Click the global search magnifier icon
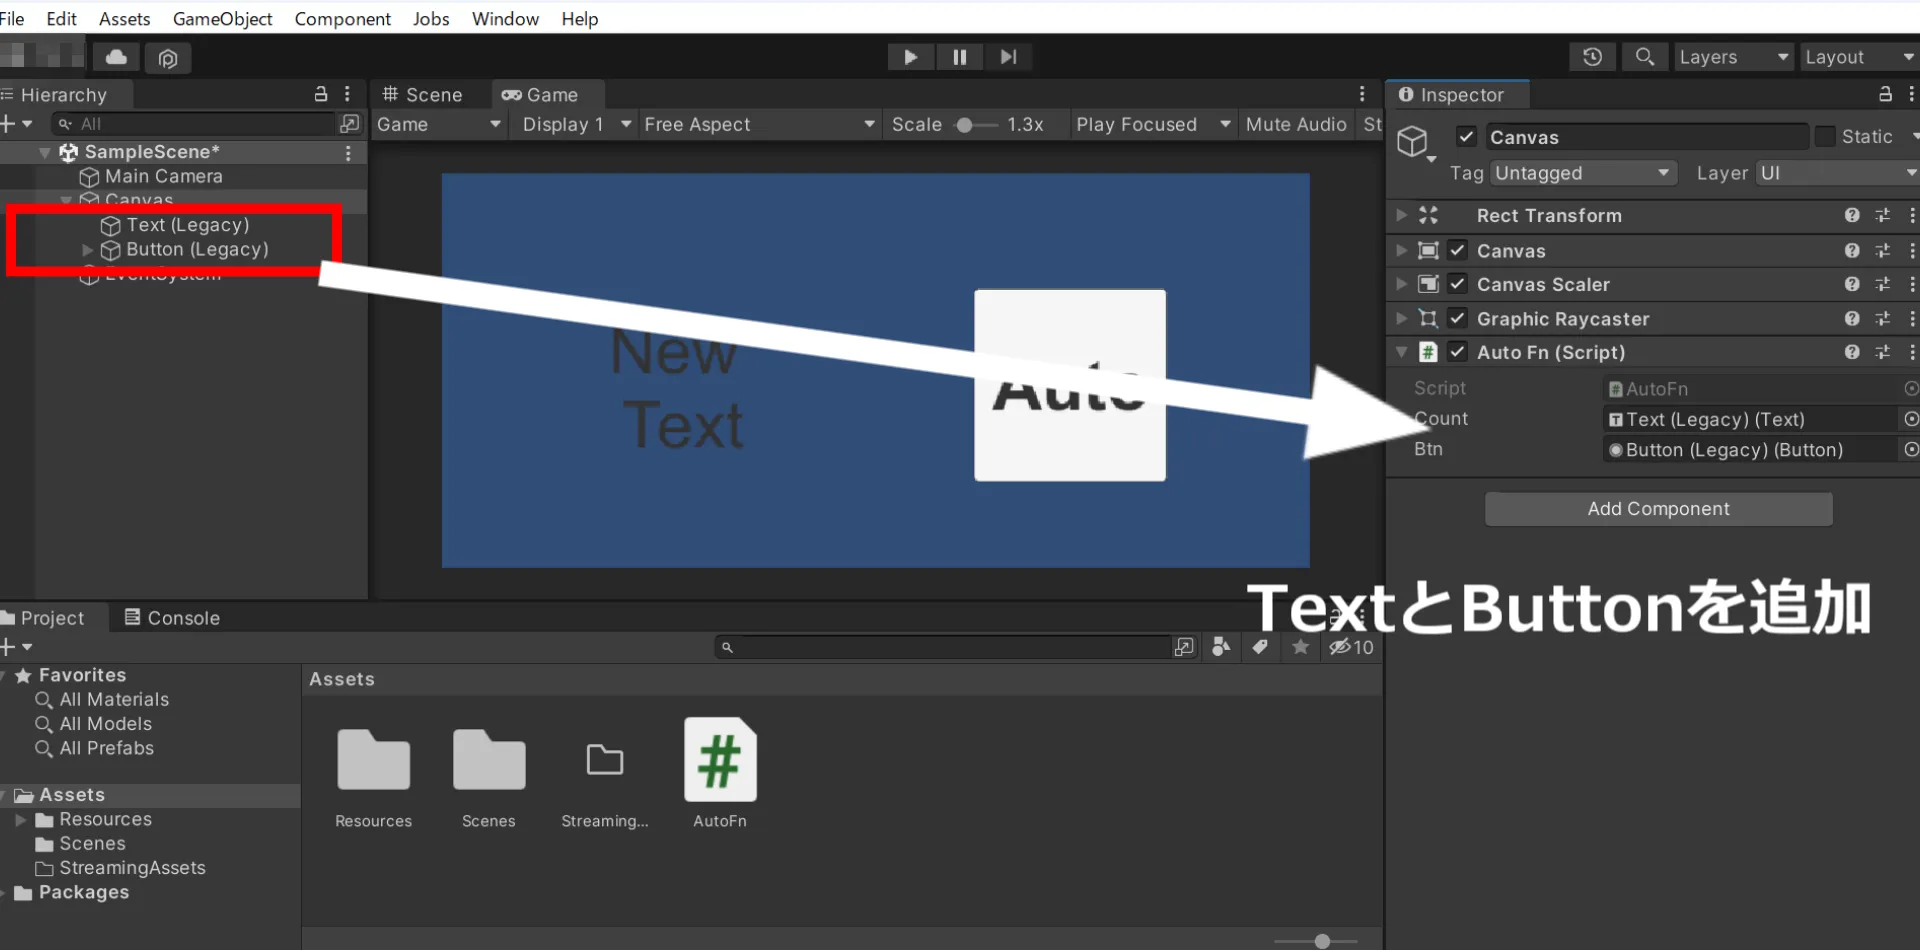The image size is (1920, 950). click(1644, 57)
